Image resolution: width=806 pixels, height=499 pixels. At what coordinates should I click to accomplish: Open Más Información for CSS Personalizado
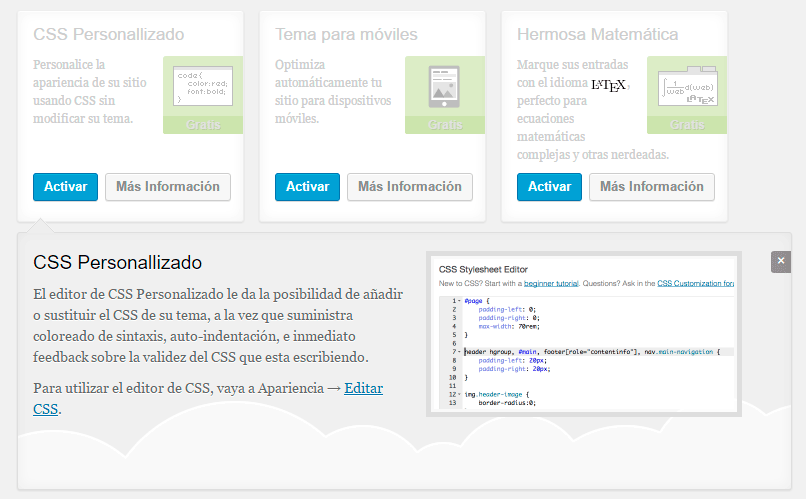[x=168, y=187]
